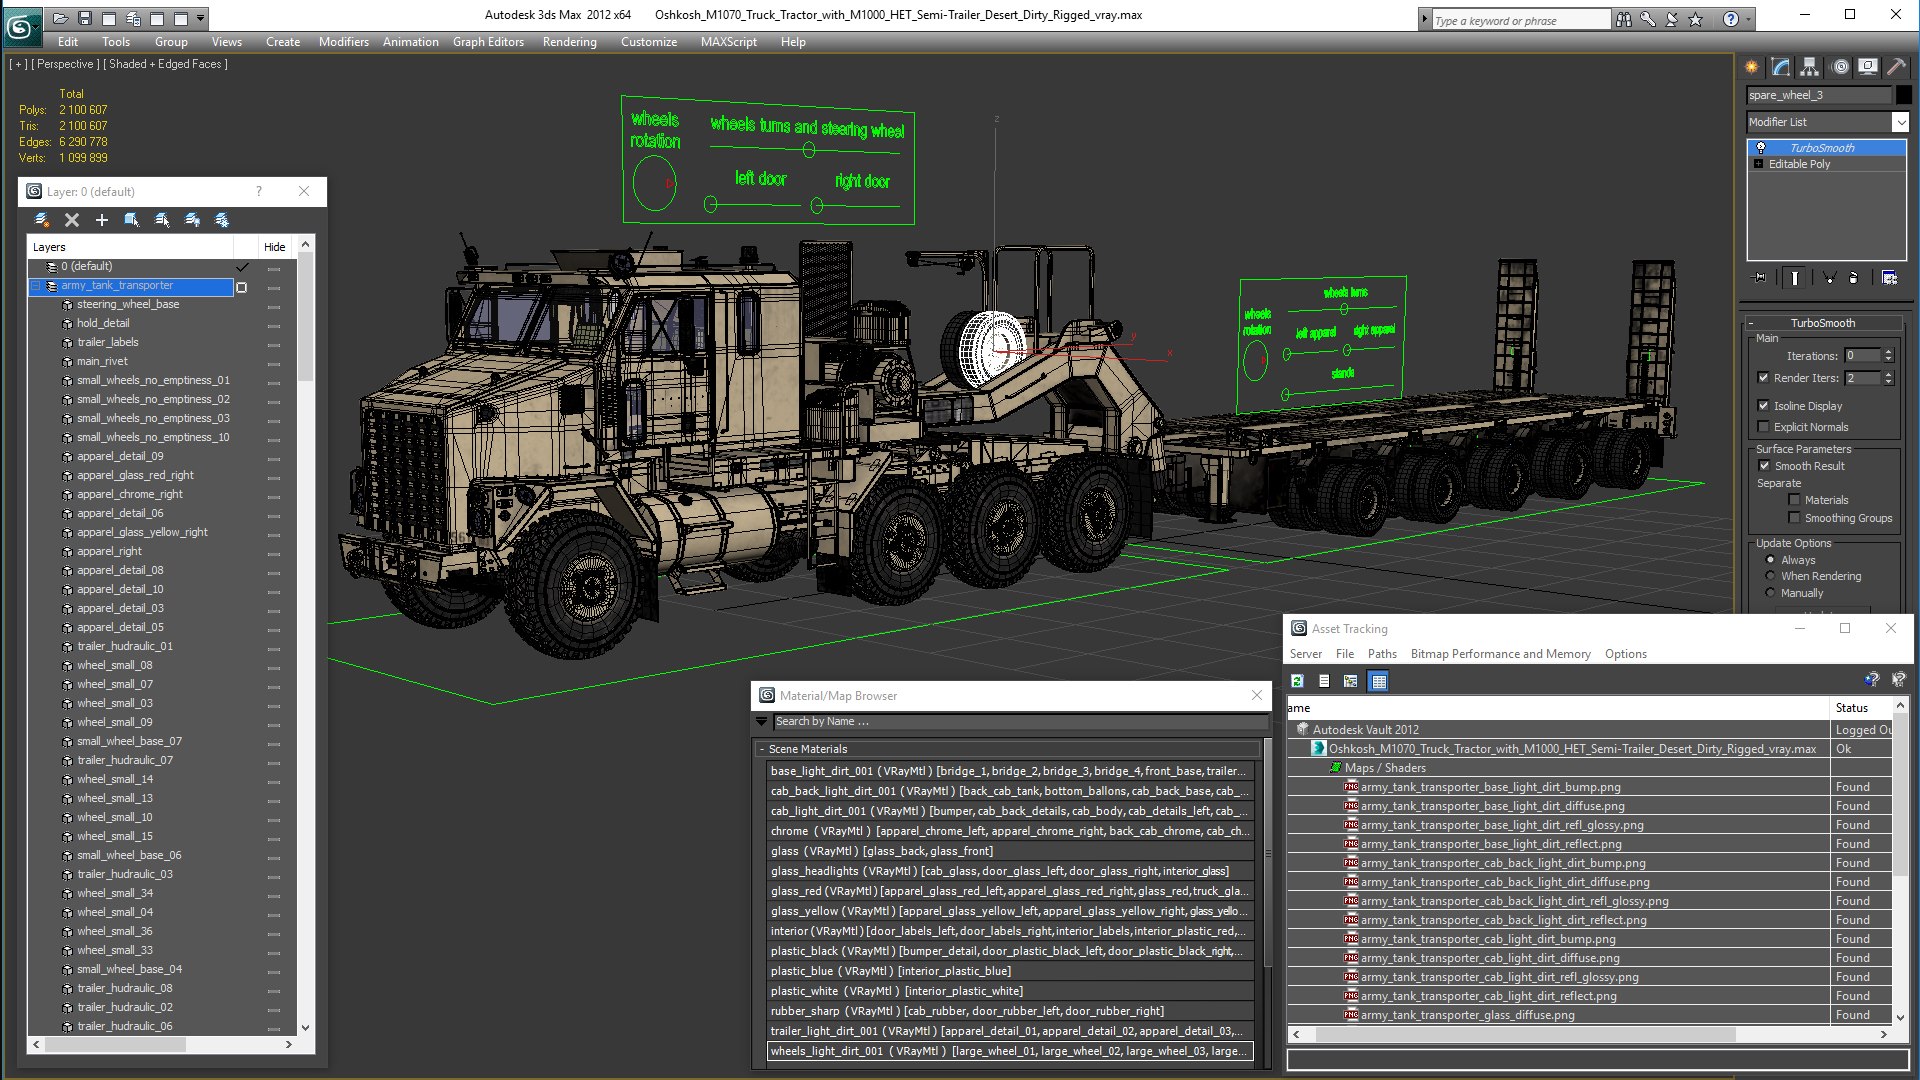
Task: Add selected objects to layer plus icon
Action: pyautogui.click(x=102, y=220)
